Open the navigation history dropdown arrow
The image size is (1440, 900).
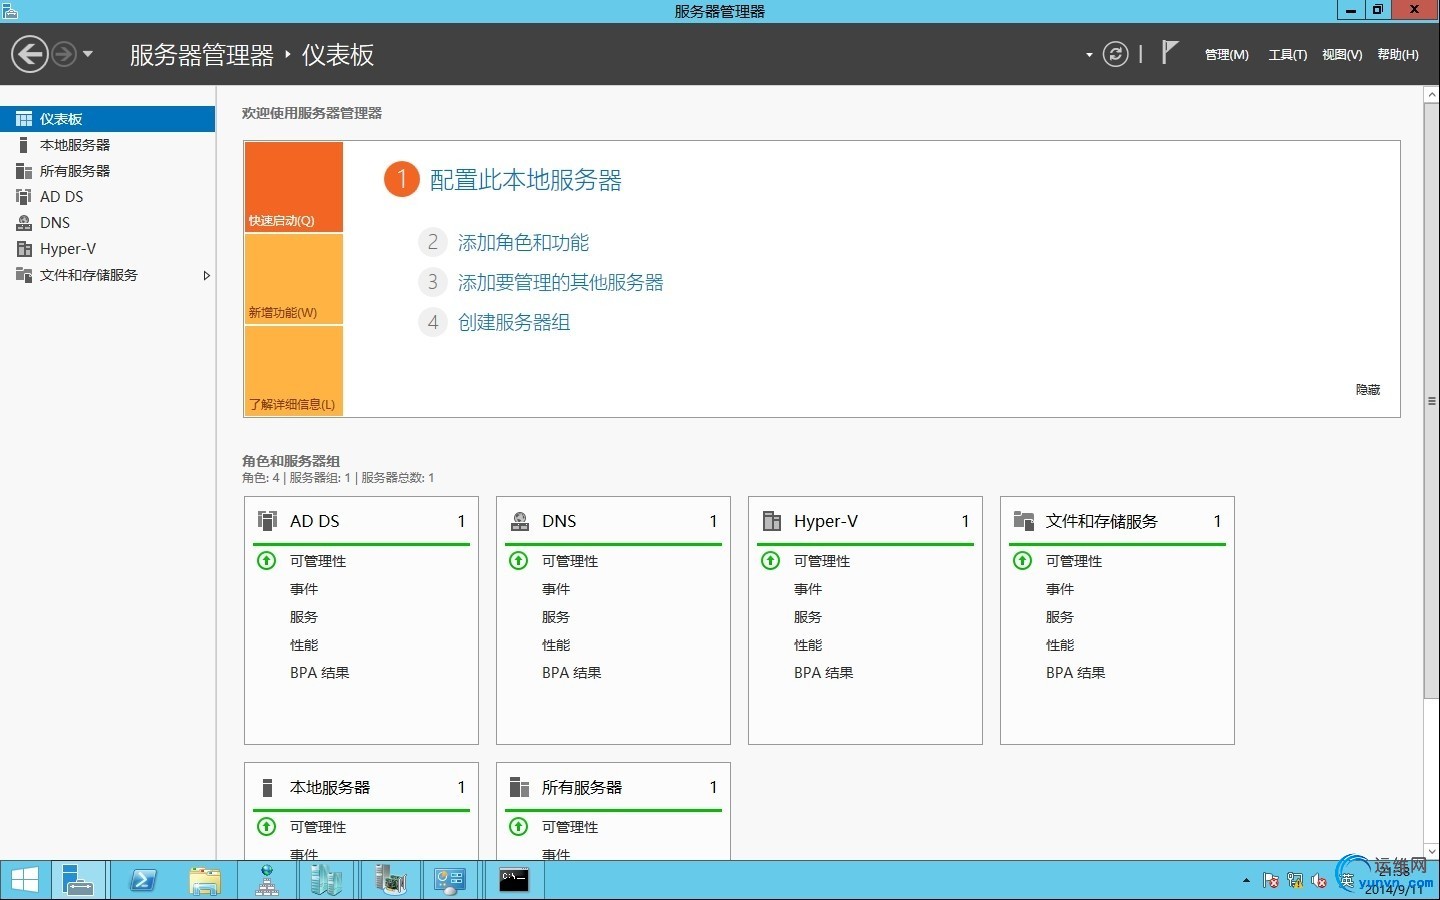point(88,54)
